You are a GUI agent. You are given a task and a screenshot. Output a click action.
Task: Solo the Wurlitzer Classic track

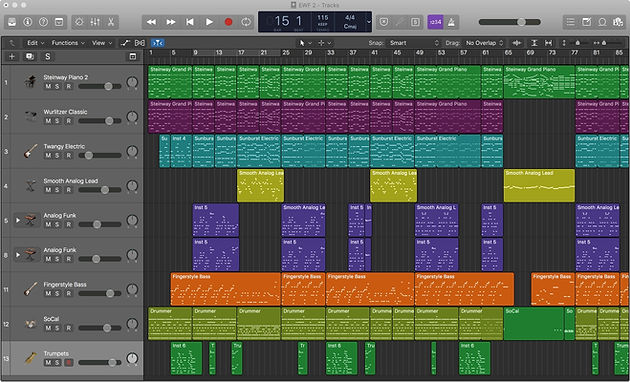pos(57,121)
